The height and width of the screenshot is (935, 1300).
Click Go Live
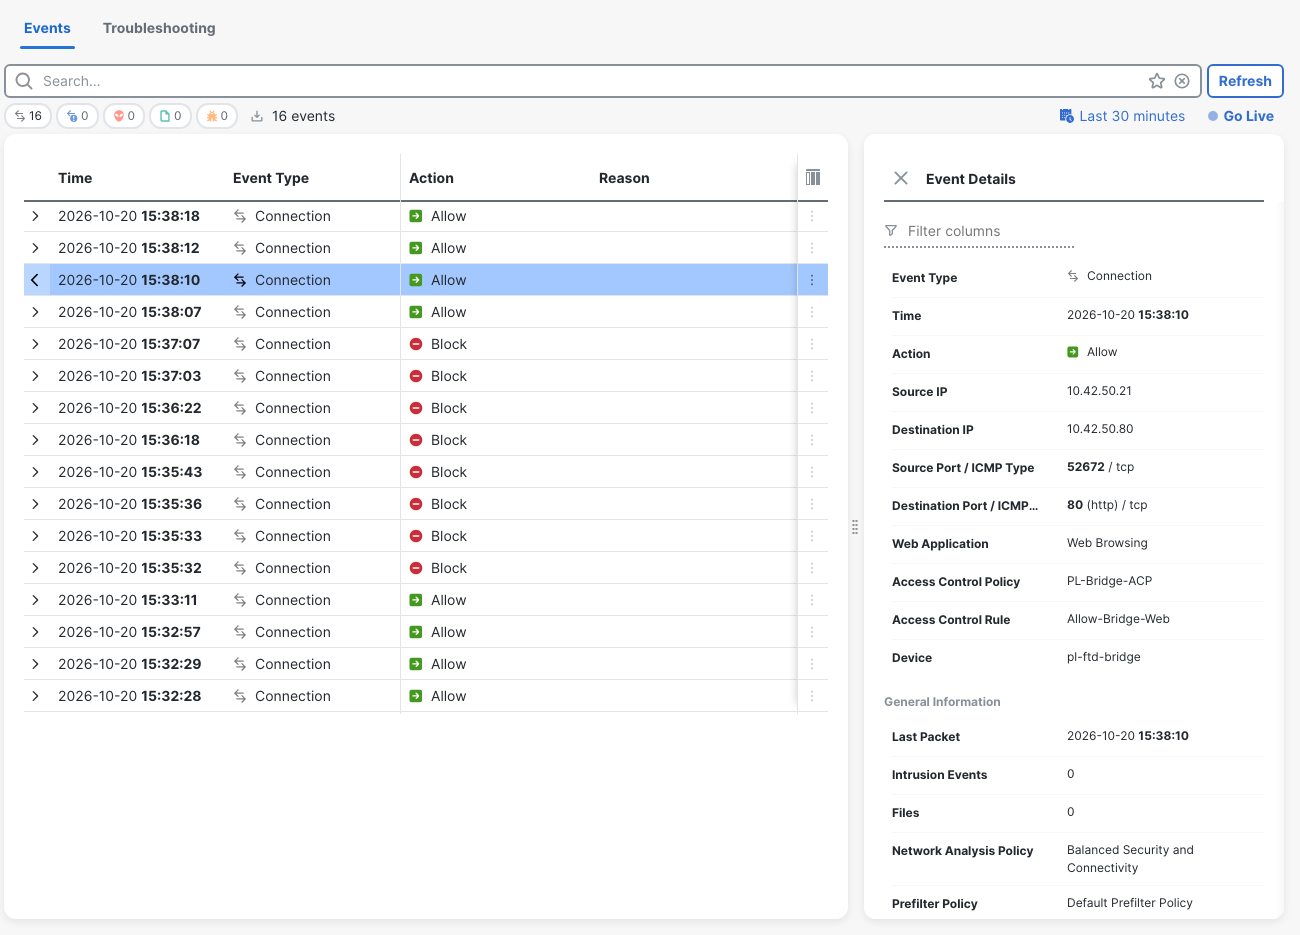[x=1241, y=116]
